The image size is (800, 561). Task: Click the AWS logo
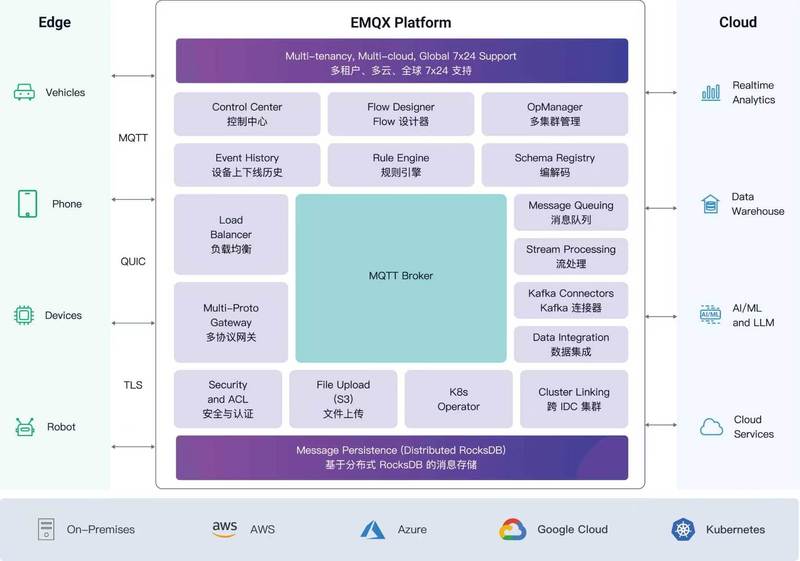(x=224, y=528)
